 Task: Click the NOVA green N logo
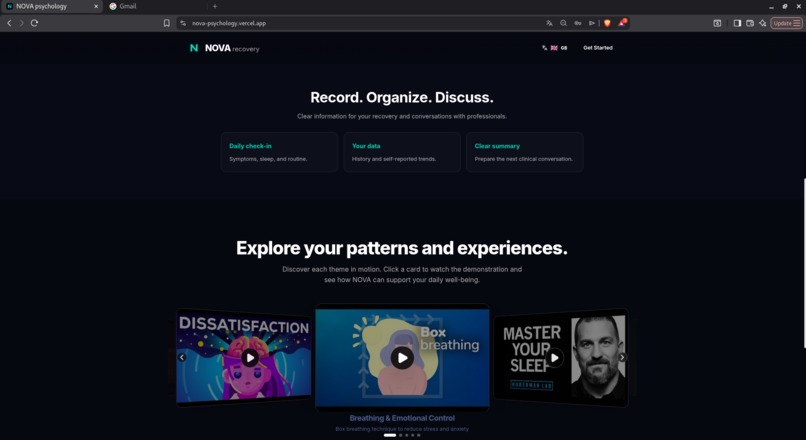(x=194, y=48)
